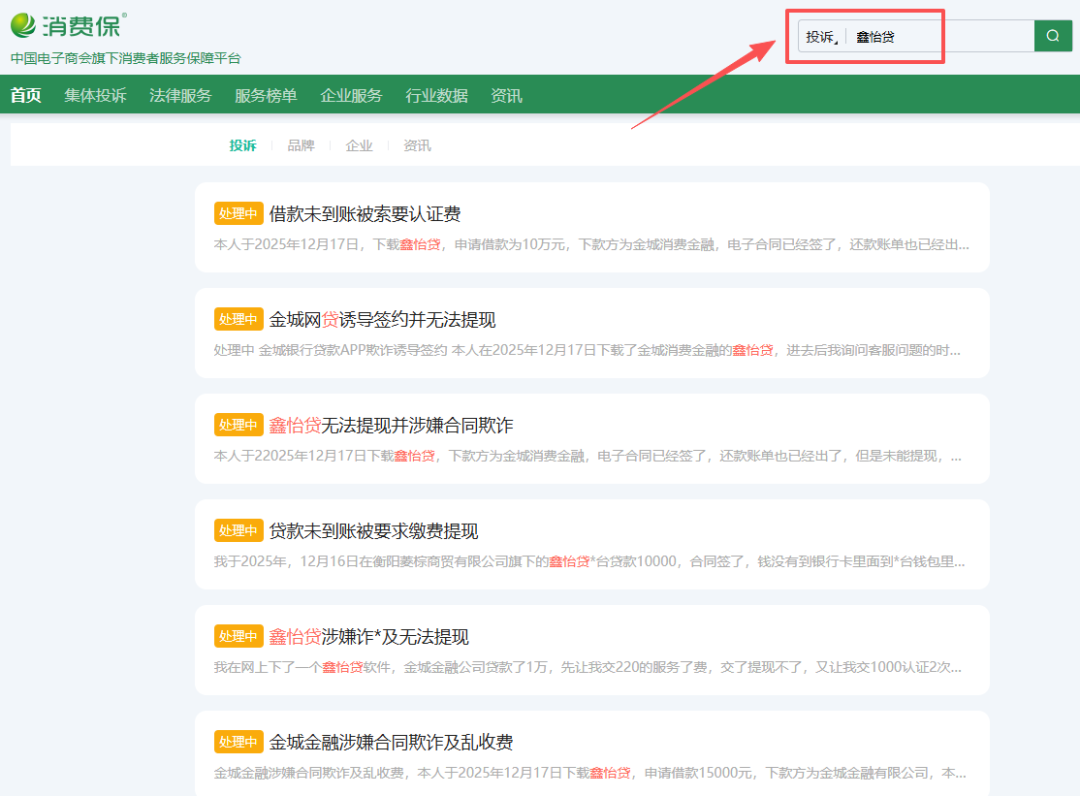Click the green search magnifier button
Screen dimensions: 1080x796
click(1052, 36)
